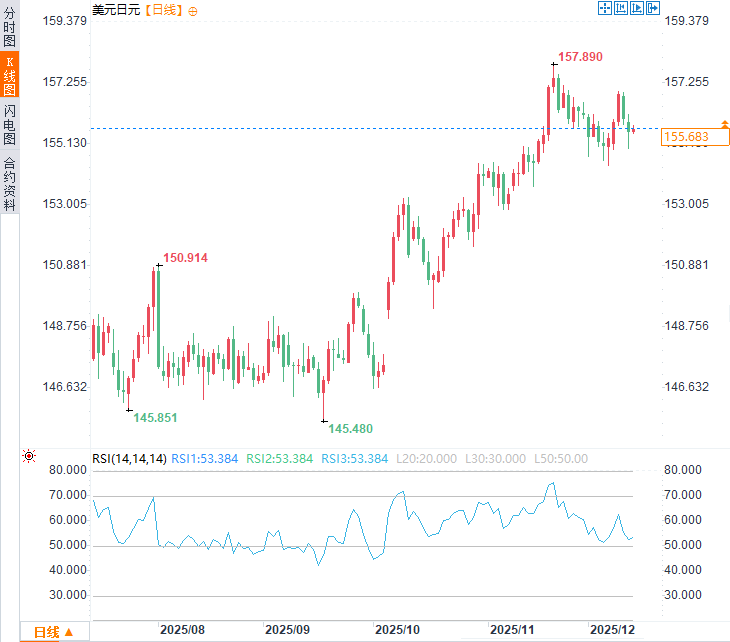Image resolution: width=730 pixels, height=642 pixels.
Task: Click the RSI(14,14,14) indicator label
Action: point(129,459)
